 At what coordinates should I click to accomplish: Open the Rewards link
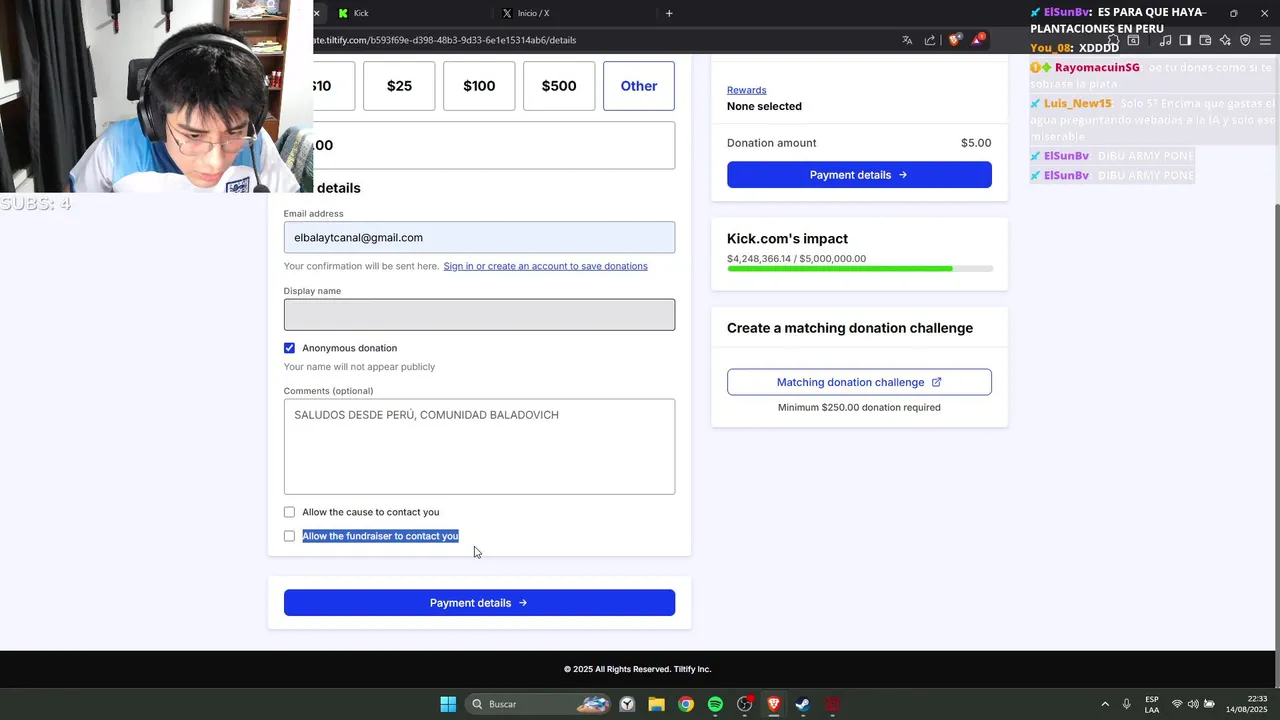(746, 90)
